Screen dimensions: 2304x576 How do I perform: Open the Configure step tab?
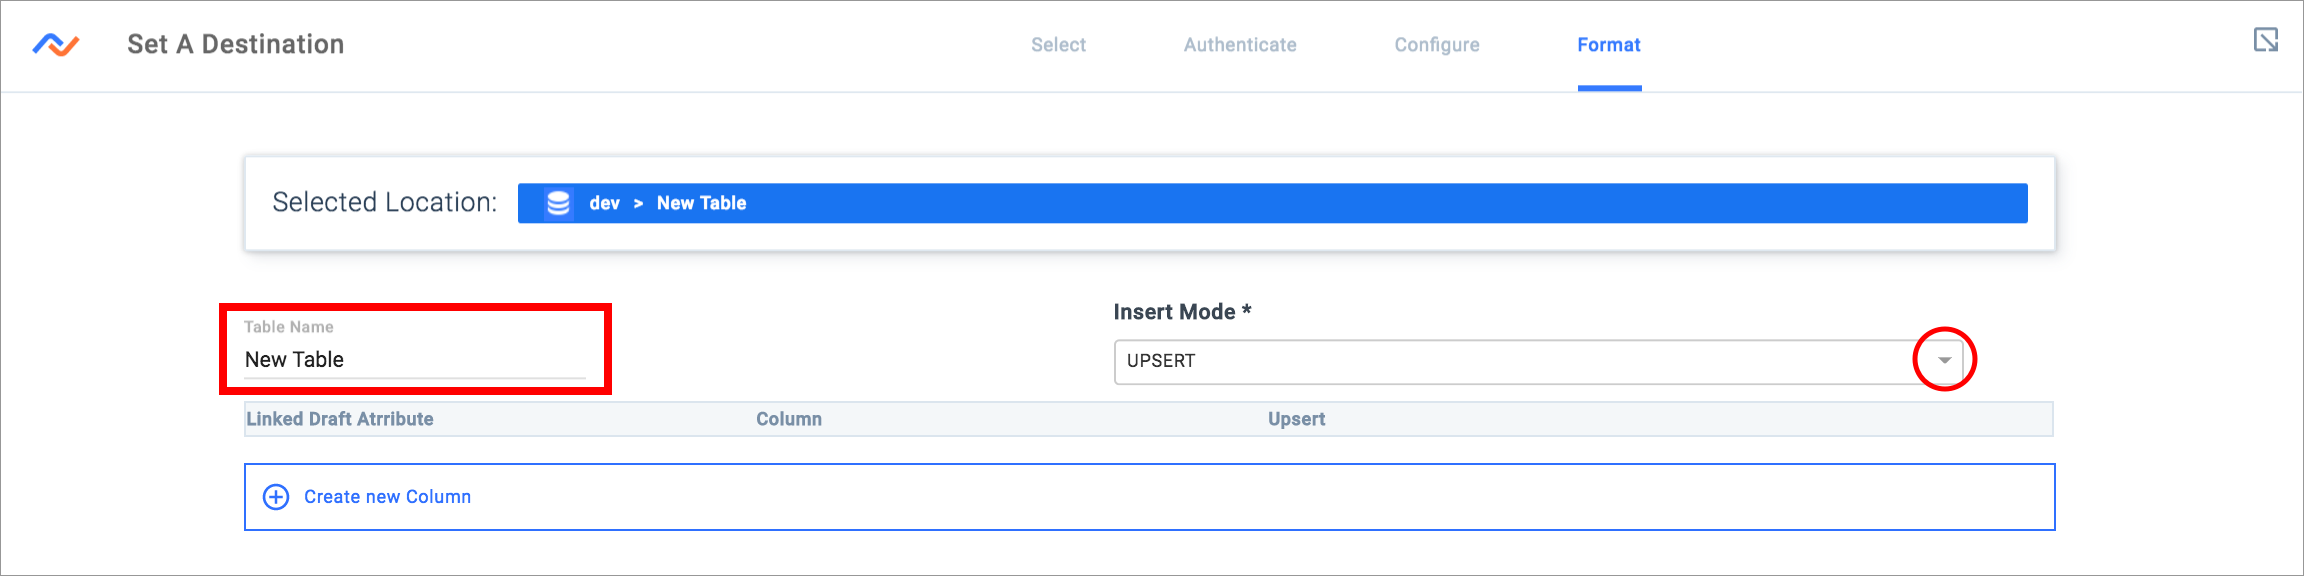coord(1437,45)
